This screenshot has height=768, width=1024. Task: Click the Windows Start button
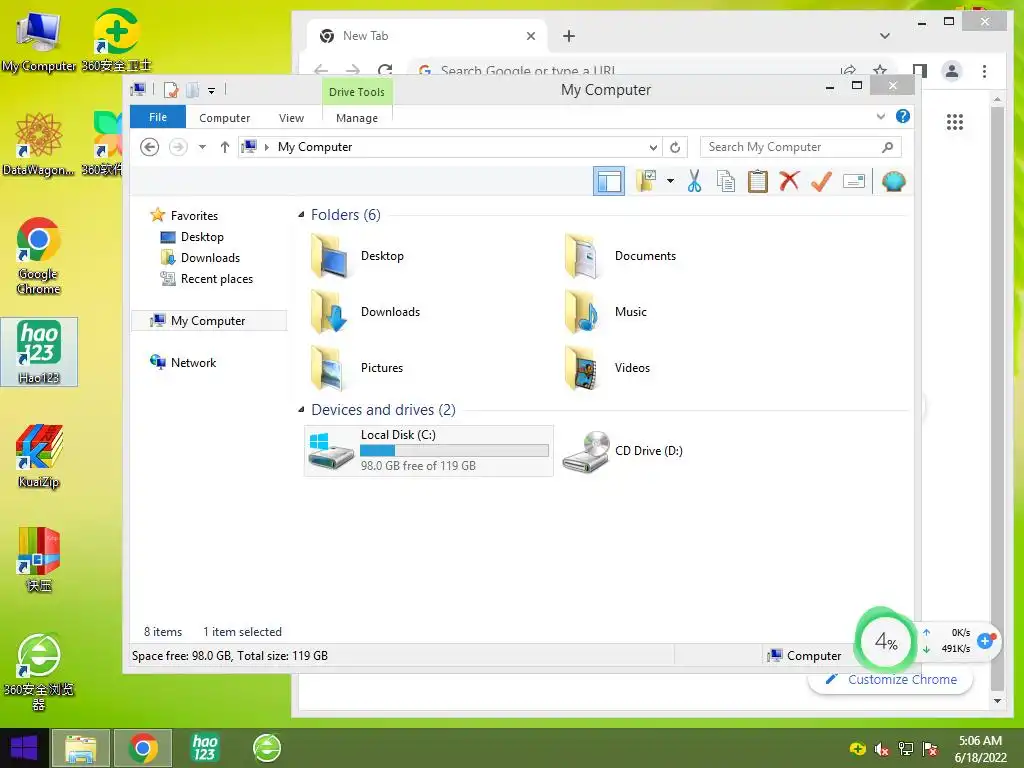pyautogui.click(x=24, y=748)
